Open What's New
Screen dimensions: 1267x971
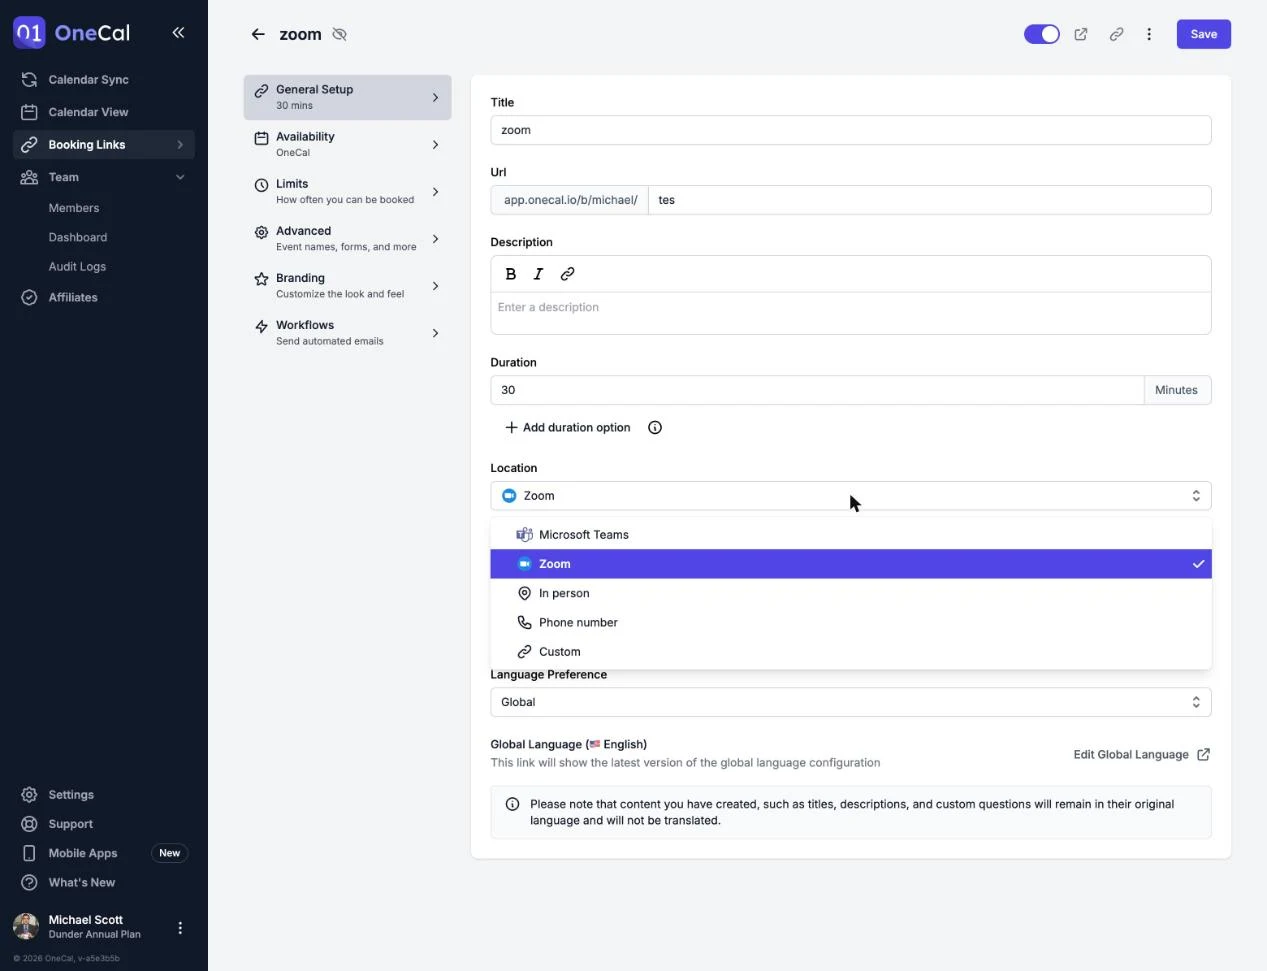point(104,882)
